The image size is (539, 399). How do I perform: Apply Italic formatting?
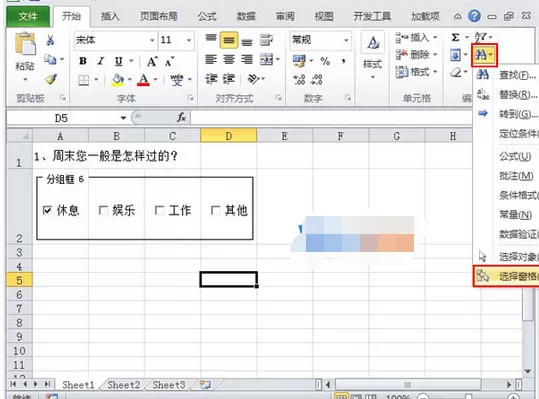tap(100, 61)
